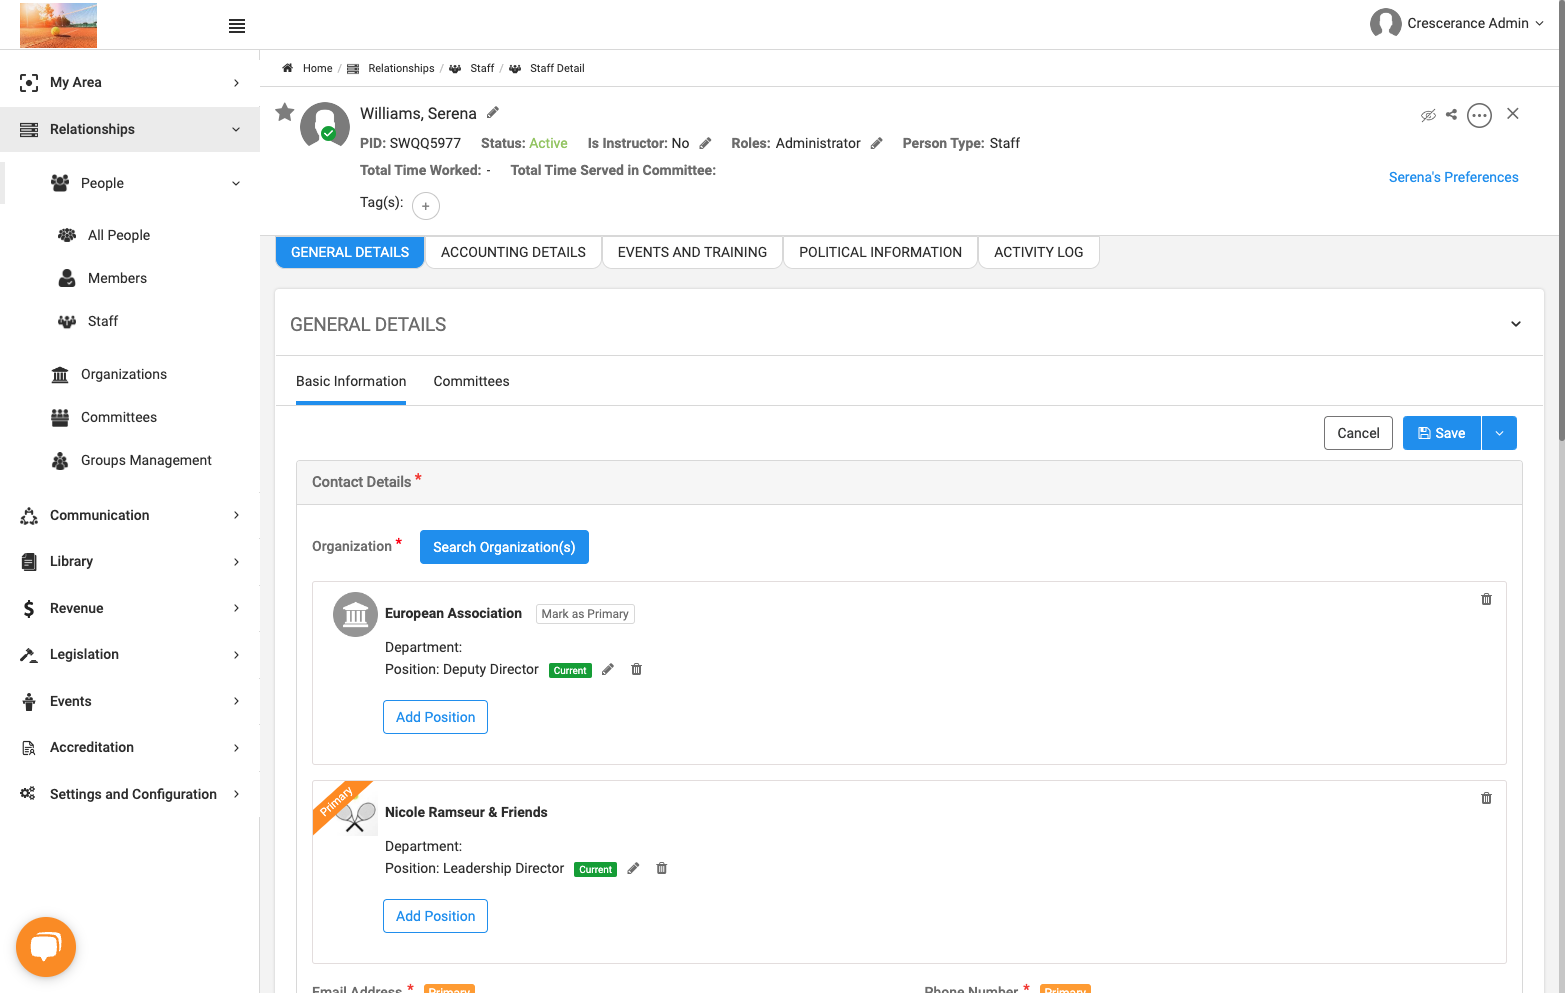Open Staff in sidebar
This screenshot has height=993, width=1565.
103,321
